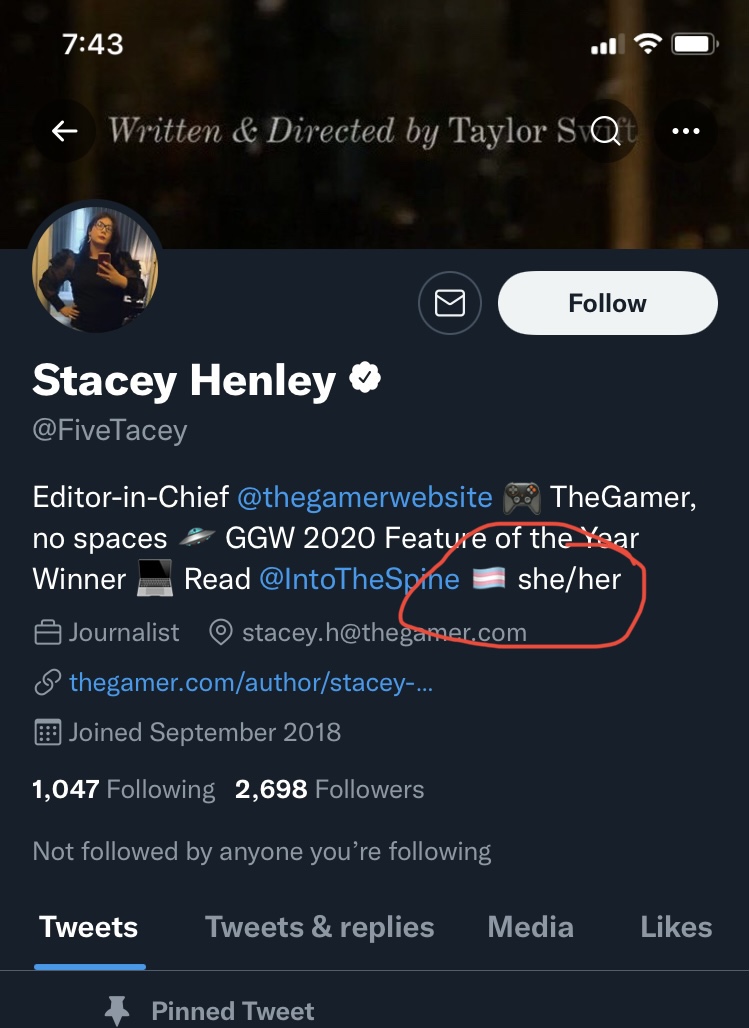The height and width of the screenshot is (1028, 749).
Task: Switch to the Media tab
Action: pos(531,927)
